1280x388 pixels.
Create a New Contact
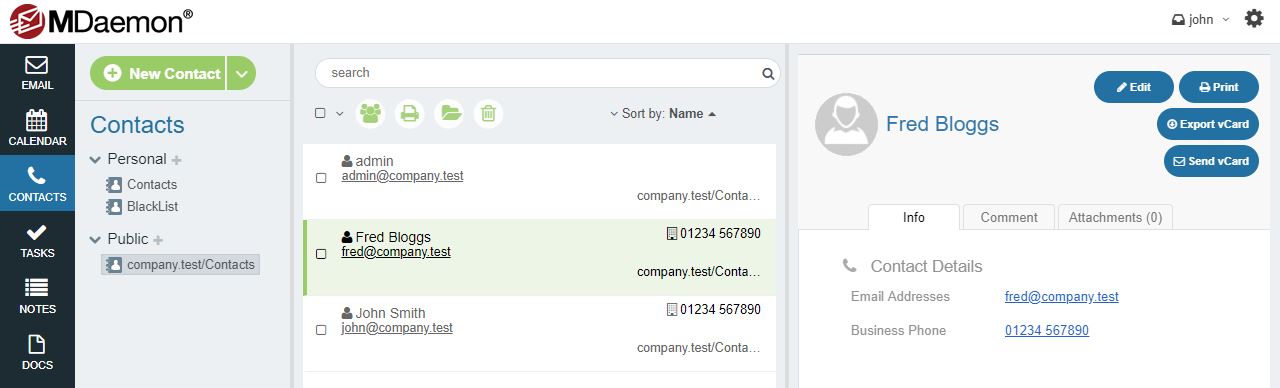tap(159, 73)
